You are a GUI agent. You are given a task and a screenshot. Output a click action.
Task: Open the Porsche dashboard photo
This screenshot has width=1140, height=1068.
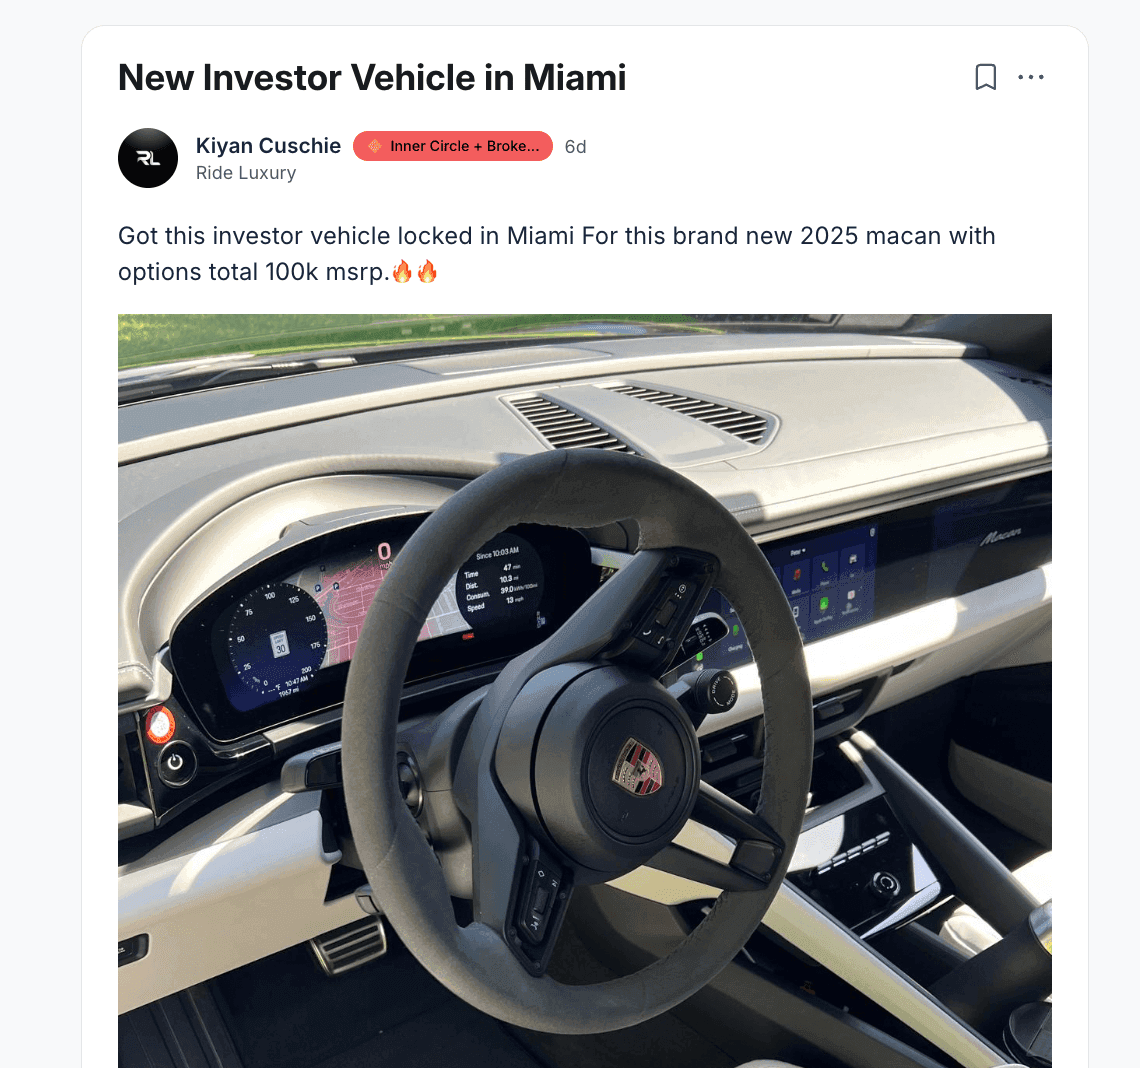coord(585,691)
